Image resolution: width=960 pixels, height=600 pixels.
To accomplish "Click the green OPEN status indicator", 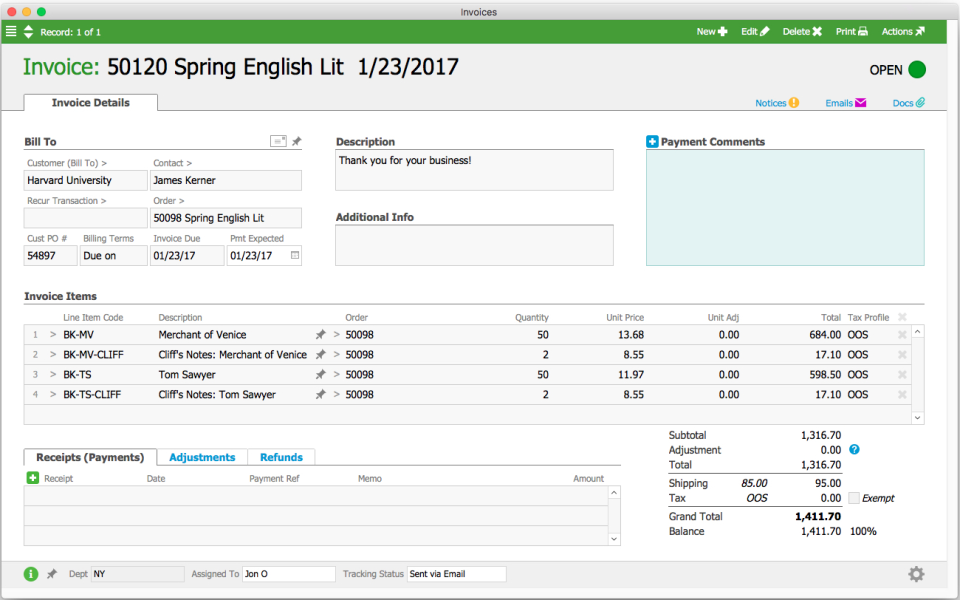I will pos(917,70).
